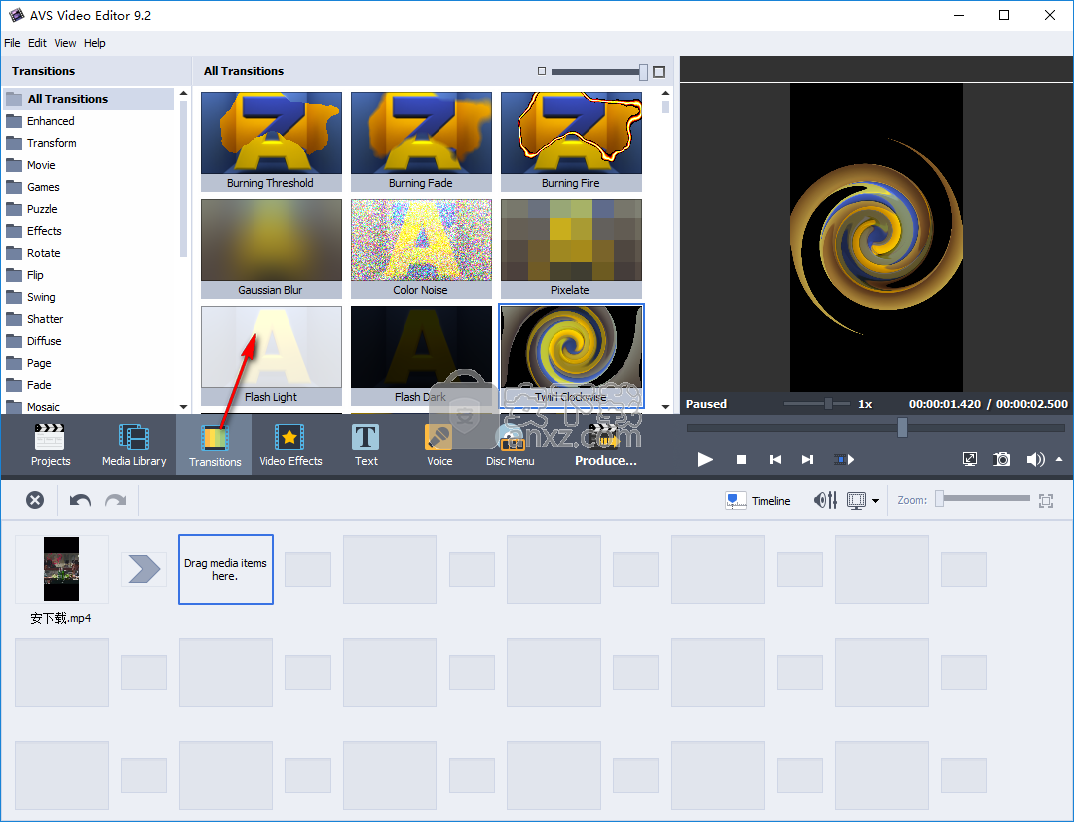Open the Edit menu
The height and width of the screenshot is (822, 1074).
37,43
